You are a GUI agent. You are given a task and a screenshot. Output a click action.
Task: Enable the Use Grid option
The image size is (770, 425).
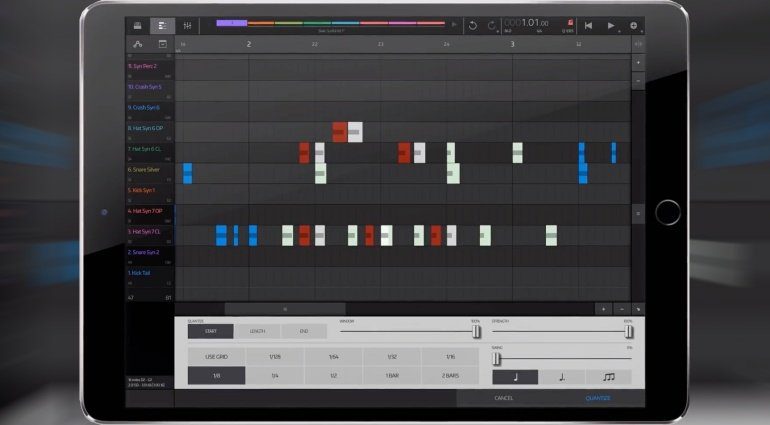click(x=216, y=356)
